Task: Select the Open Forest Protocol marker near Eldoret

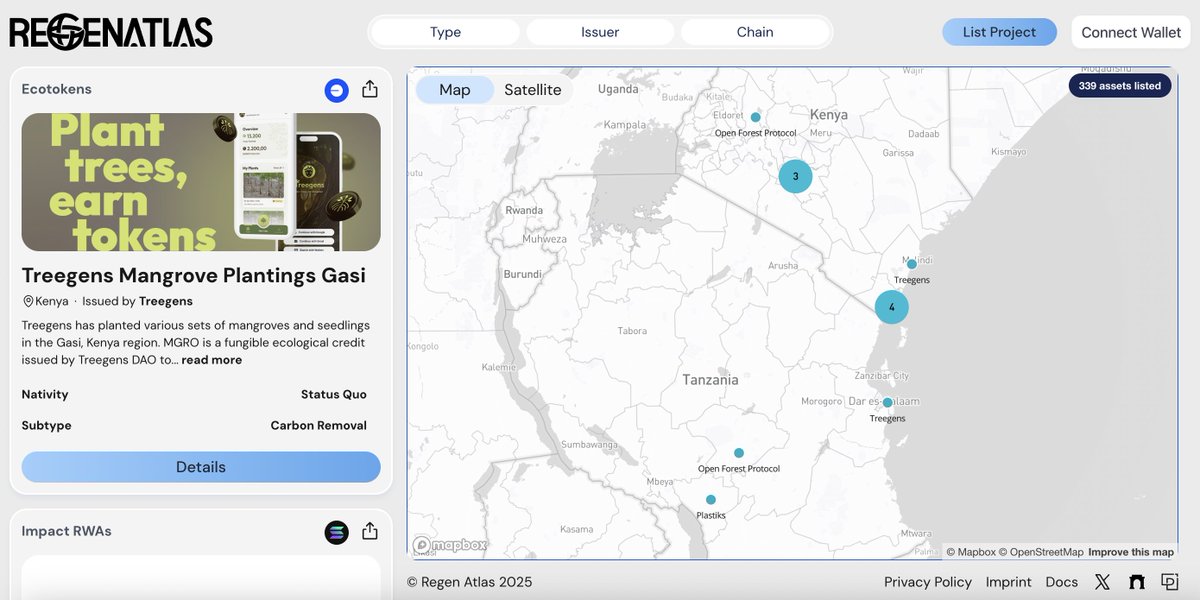Action: click(x=756, y=117)
